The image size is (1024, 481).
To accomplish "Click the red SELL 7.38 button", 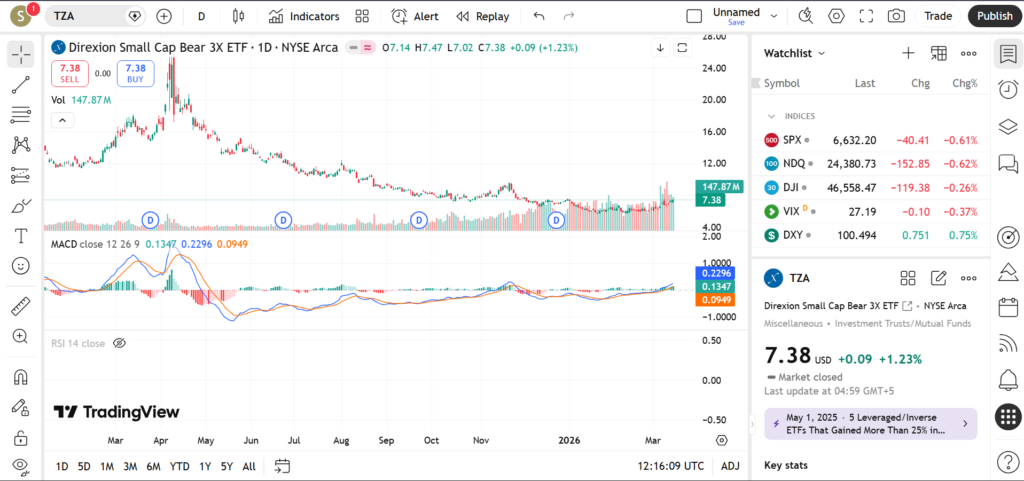I will [70, 72].
